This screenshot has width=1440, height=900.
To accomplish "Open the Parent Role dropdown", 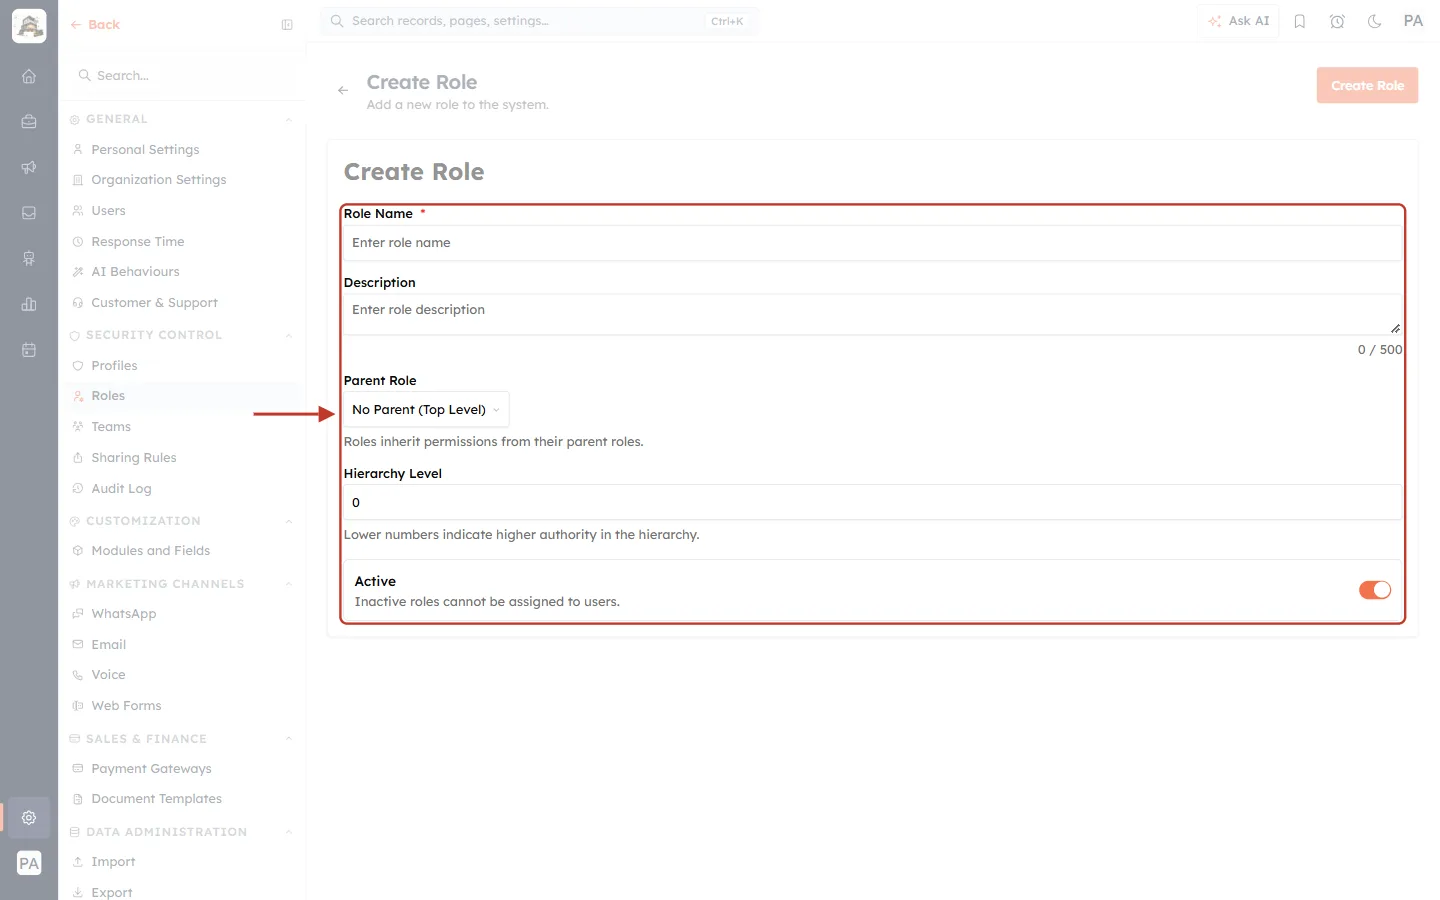I will 426,409.
